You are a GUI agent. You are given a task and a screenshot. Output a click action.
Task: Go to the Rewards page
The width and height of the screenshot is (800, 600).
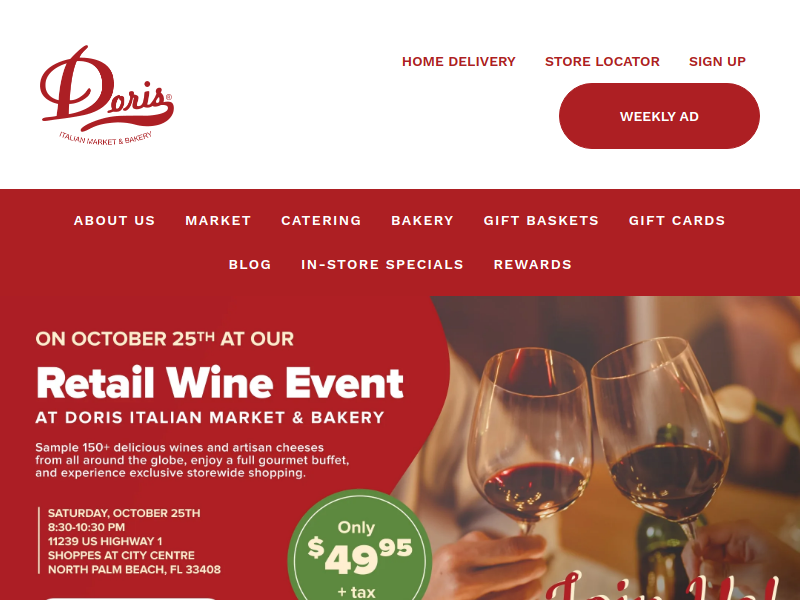(x=533, y=264)
